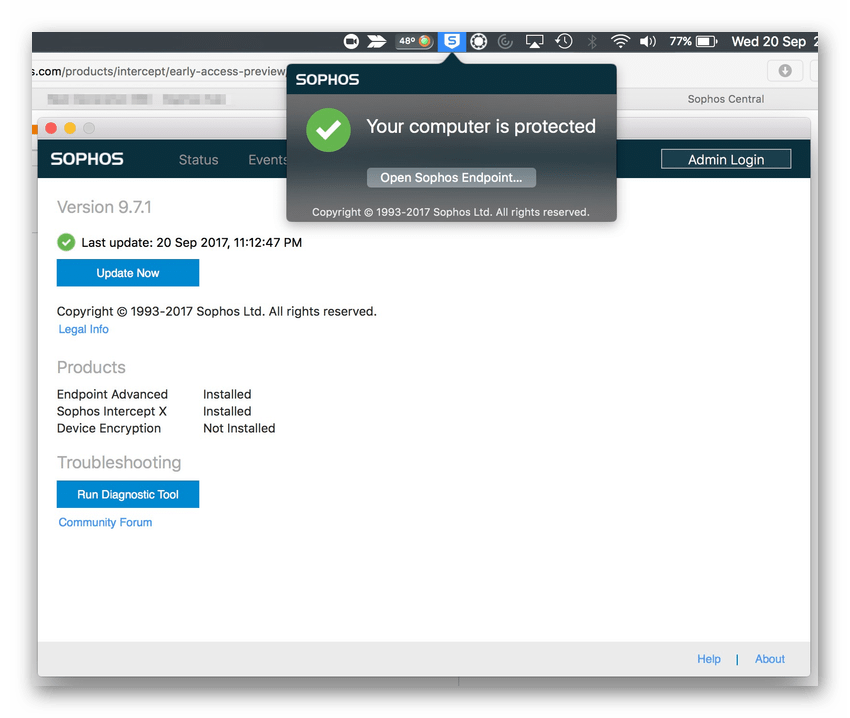This screenshot has width=850, height=718.
Task: Click the screen recording camera menu bar icon
Action: click(351, 41)
